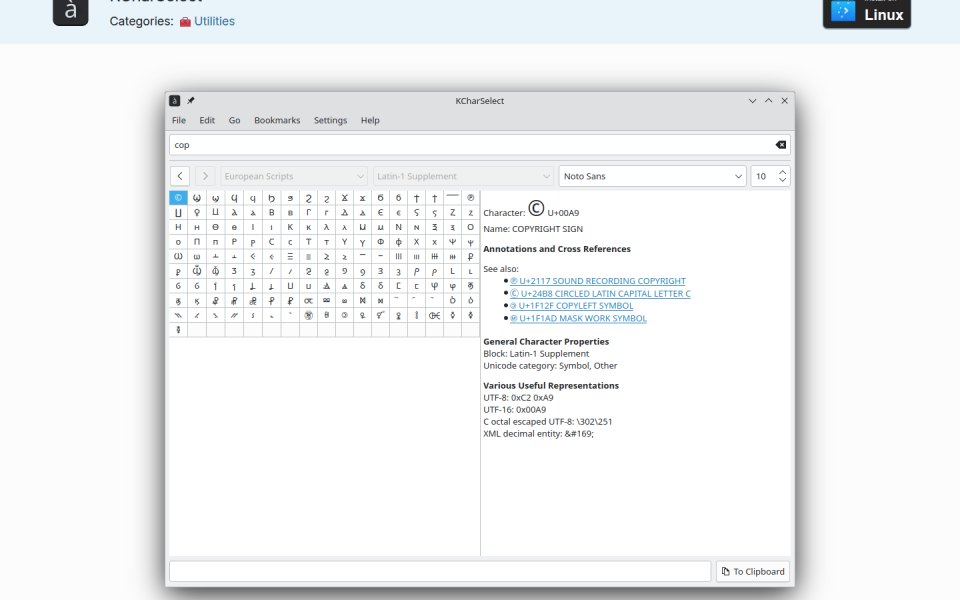
Task: Go back with the left arrow button
Action: (x=180, y=176)
